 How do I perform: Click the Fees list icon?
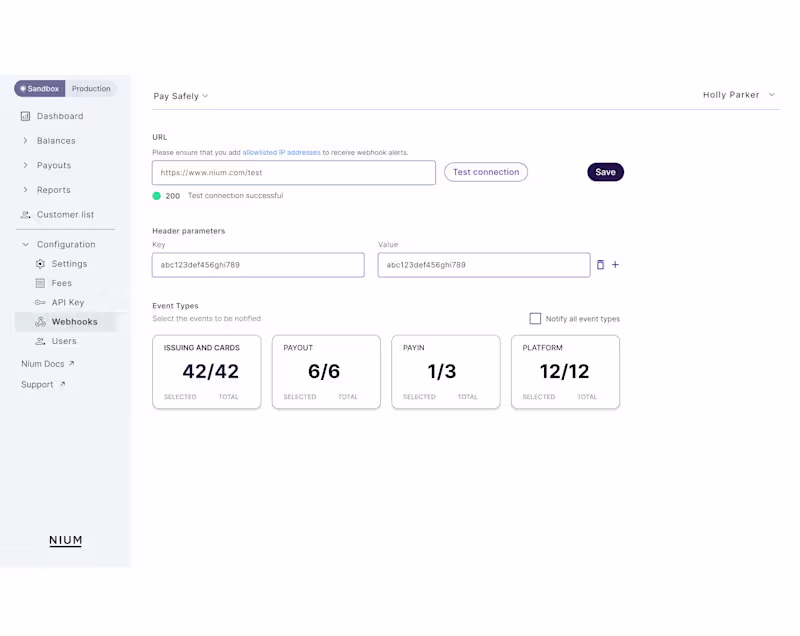40,283
